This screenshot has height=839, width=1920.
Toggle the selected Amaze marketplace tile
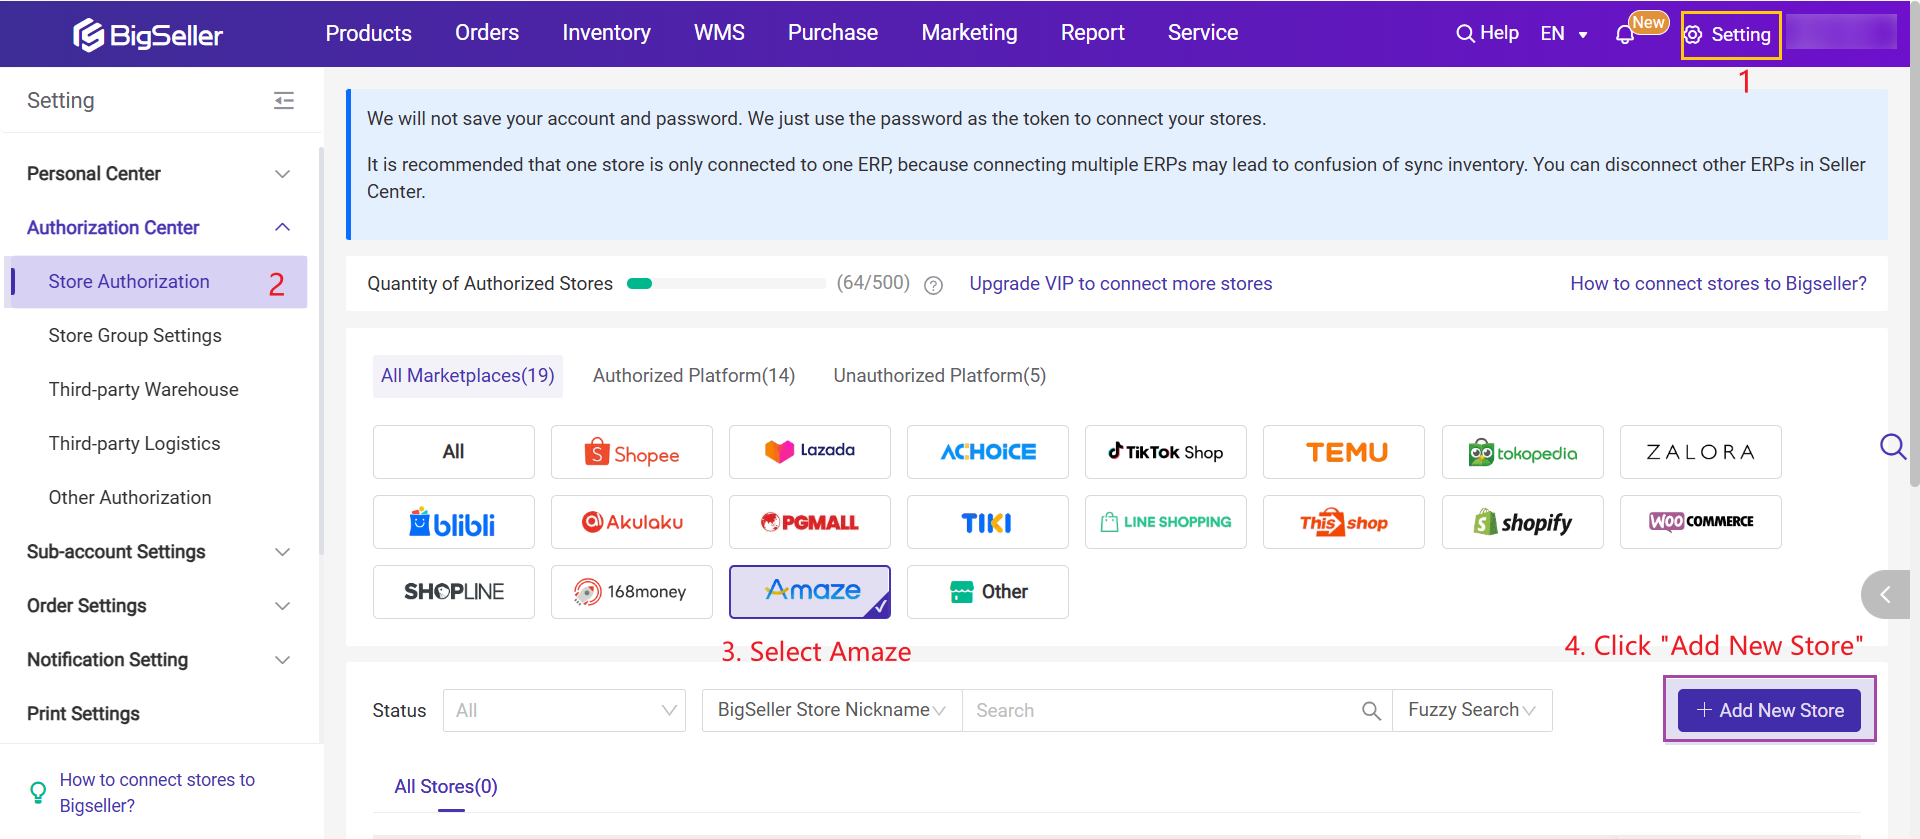[x=810, y=592]
